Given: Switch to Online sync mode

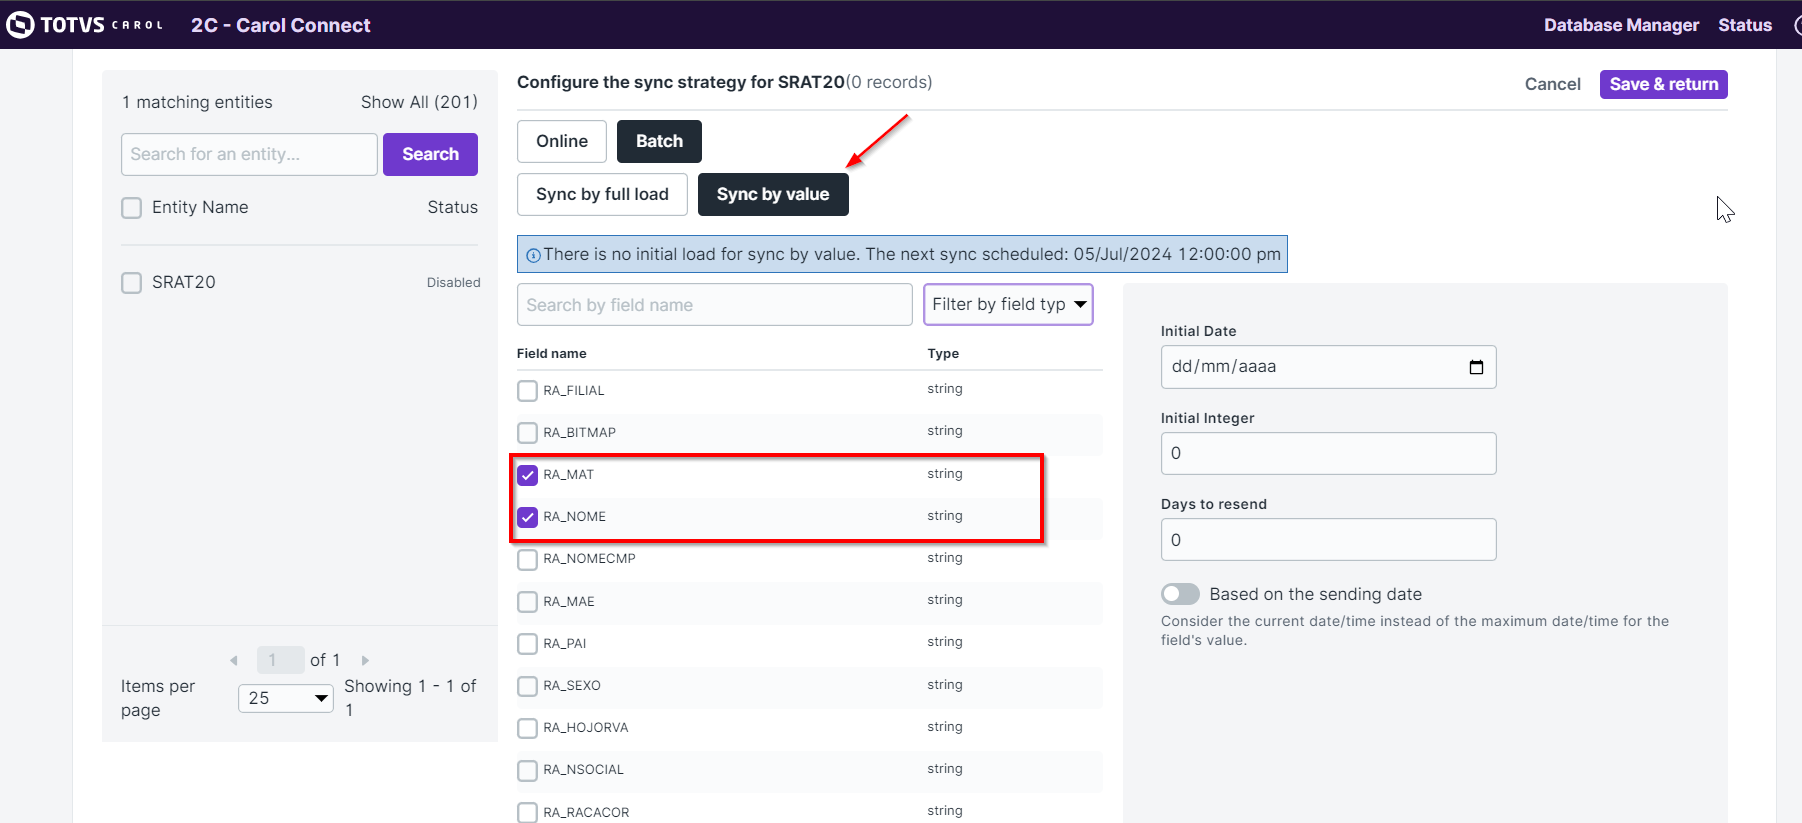Looking at the screenshot, I should pos(562,141).
